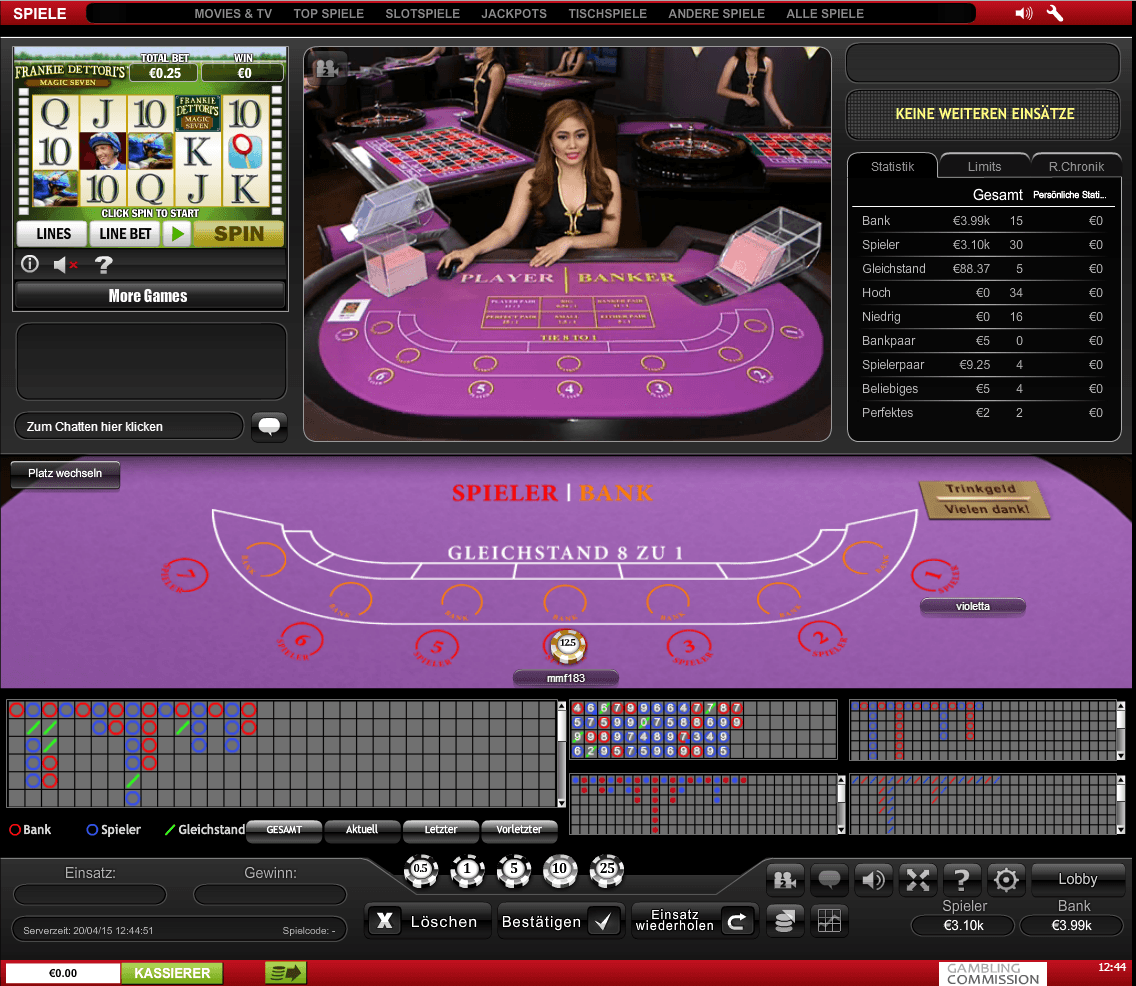1136x986 pixels.
Task: Select the €25 chip
Action: (x=607, y=870)
